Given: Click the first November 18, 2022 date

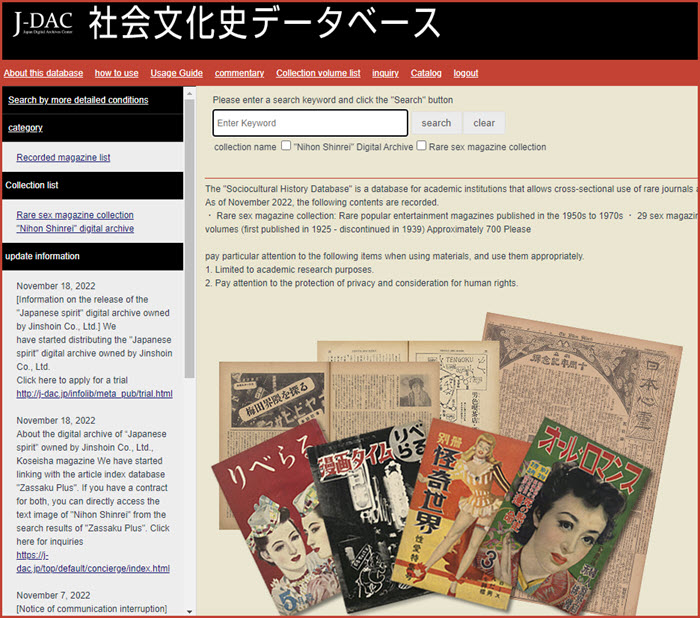Looking at the screenshot, I should [56, 286].
